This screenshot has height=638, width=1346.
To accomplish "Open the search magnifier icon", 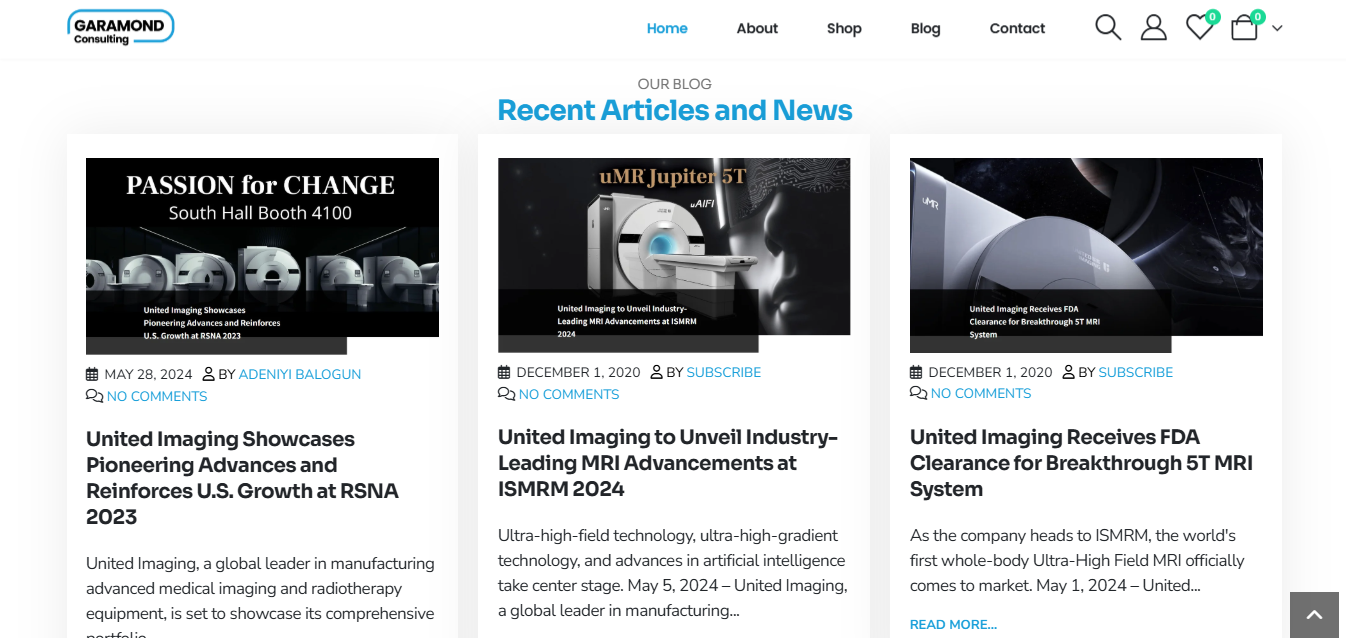I will pyautogui.click(x=1108, y=27).
